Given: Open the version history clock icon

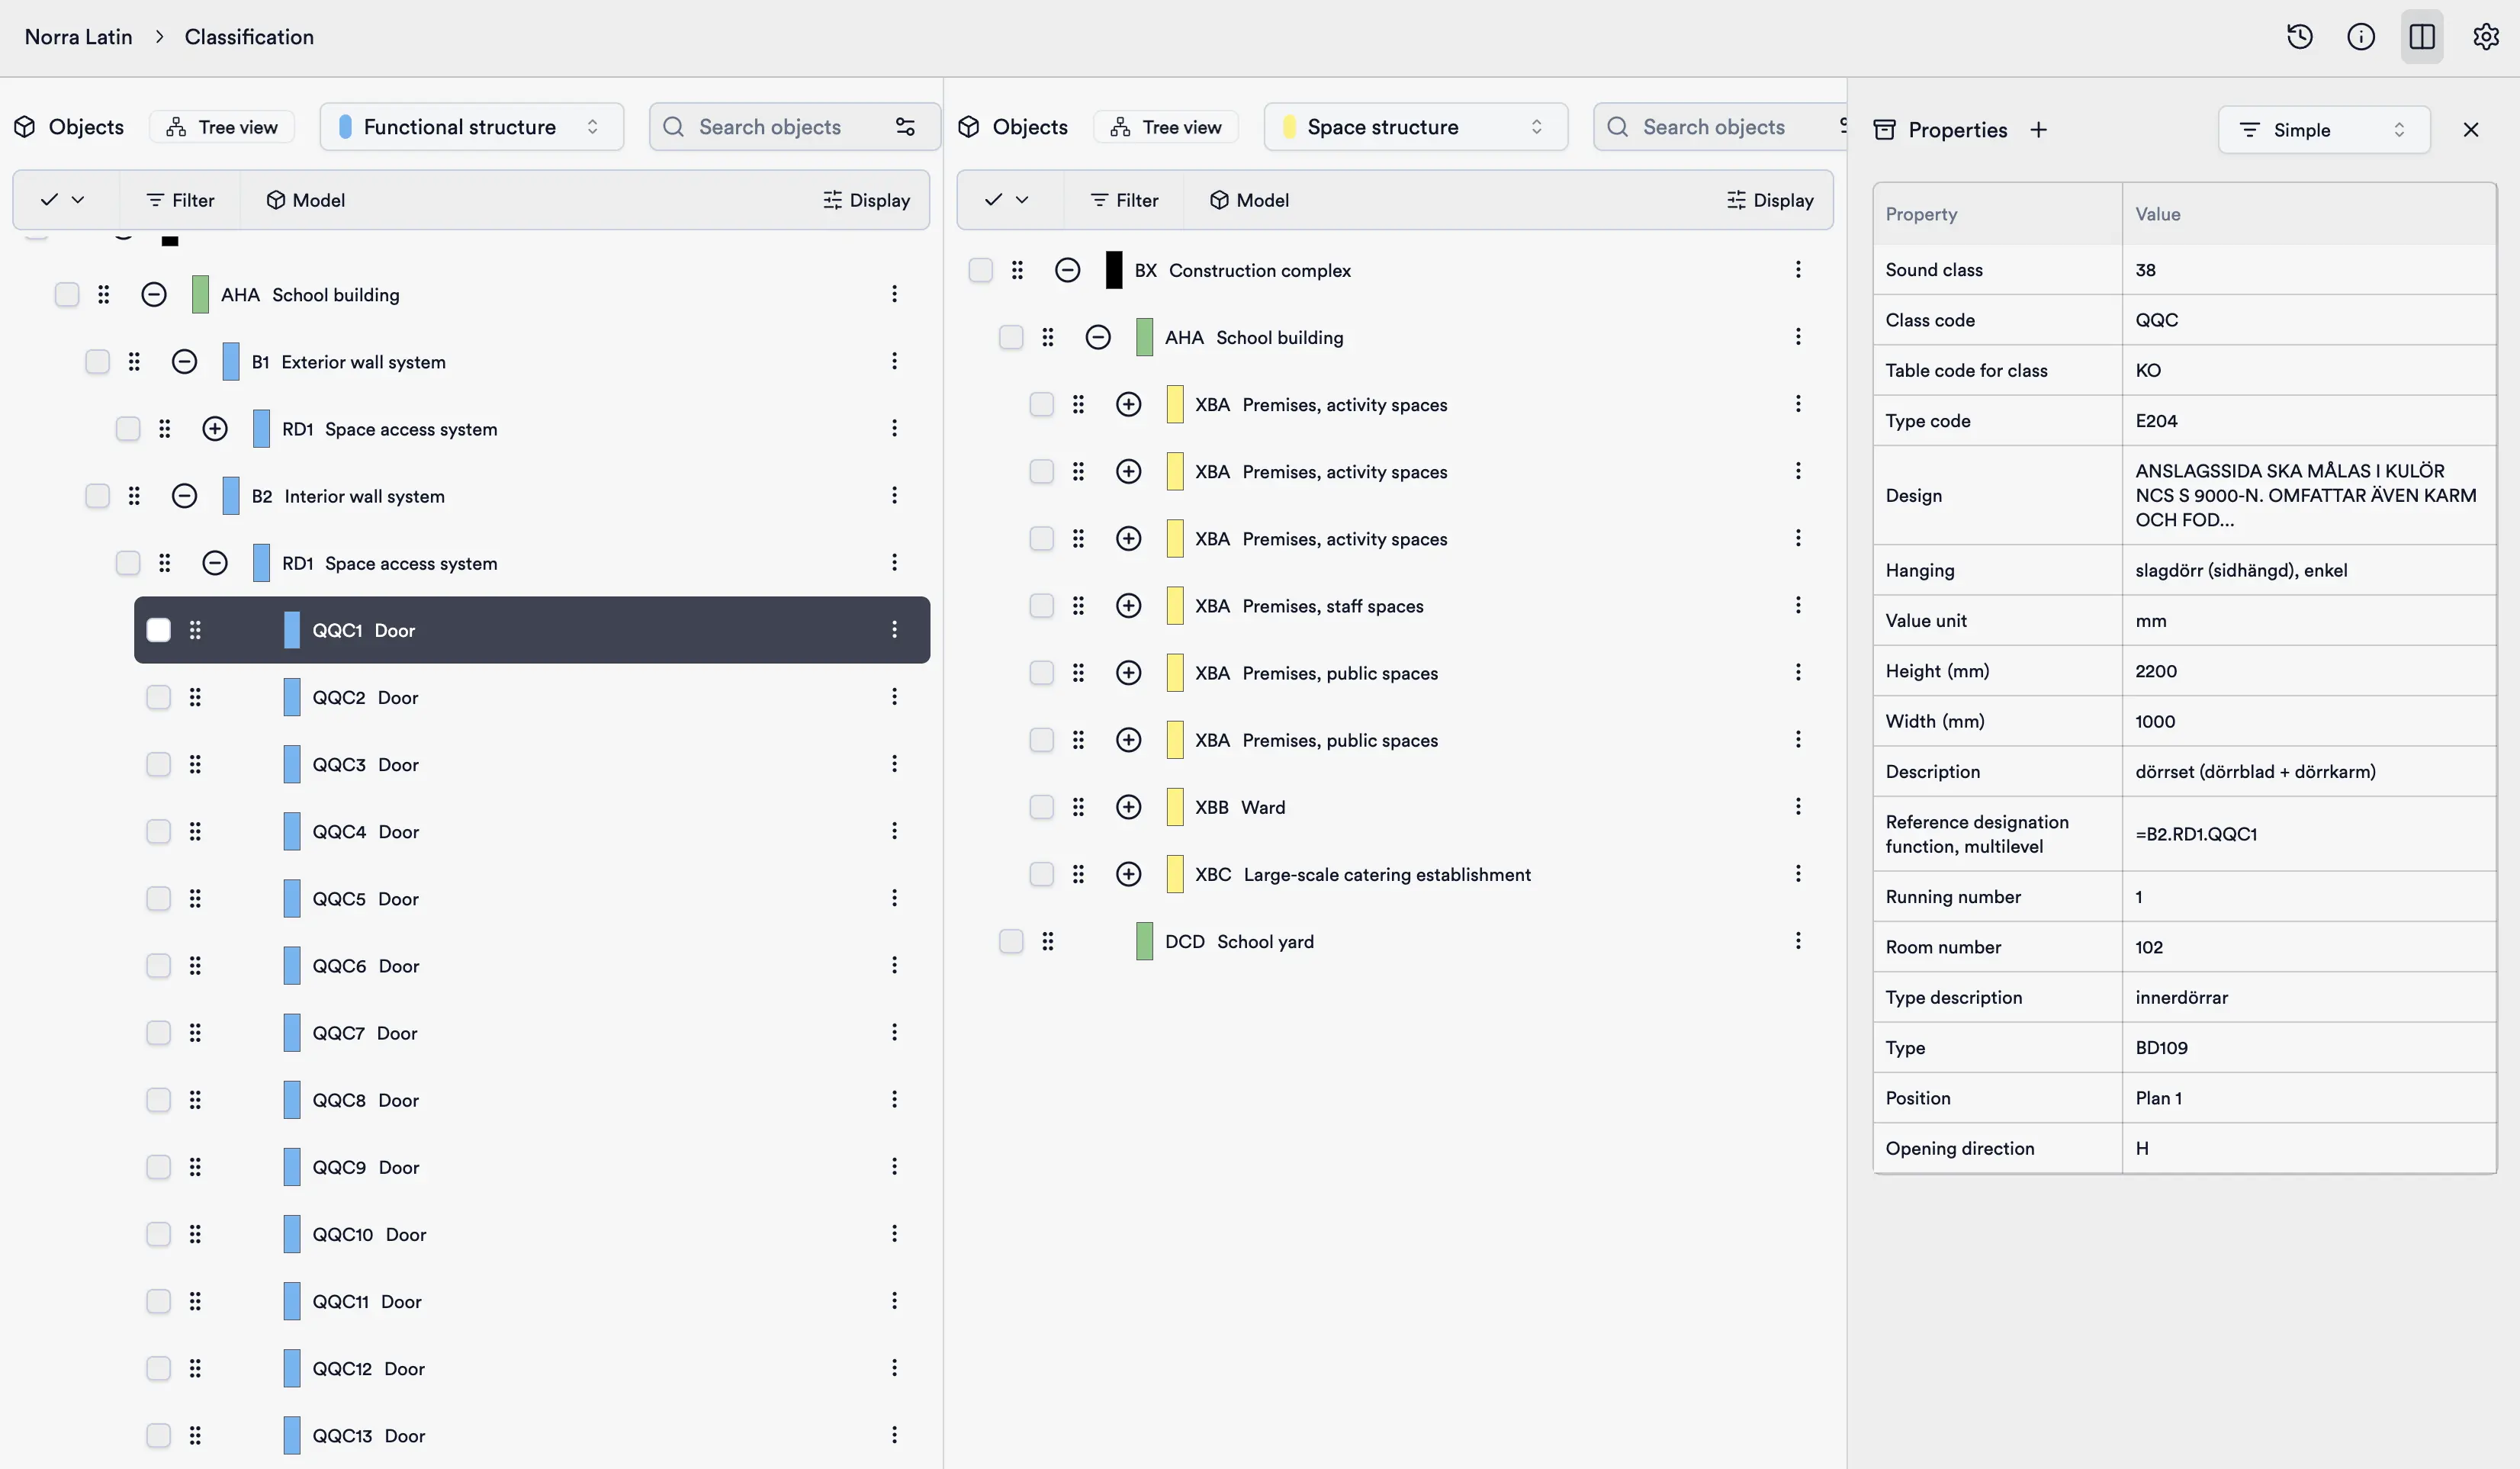Looking at the screenshot, I should [2299, 37].
